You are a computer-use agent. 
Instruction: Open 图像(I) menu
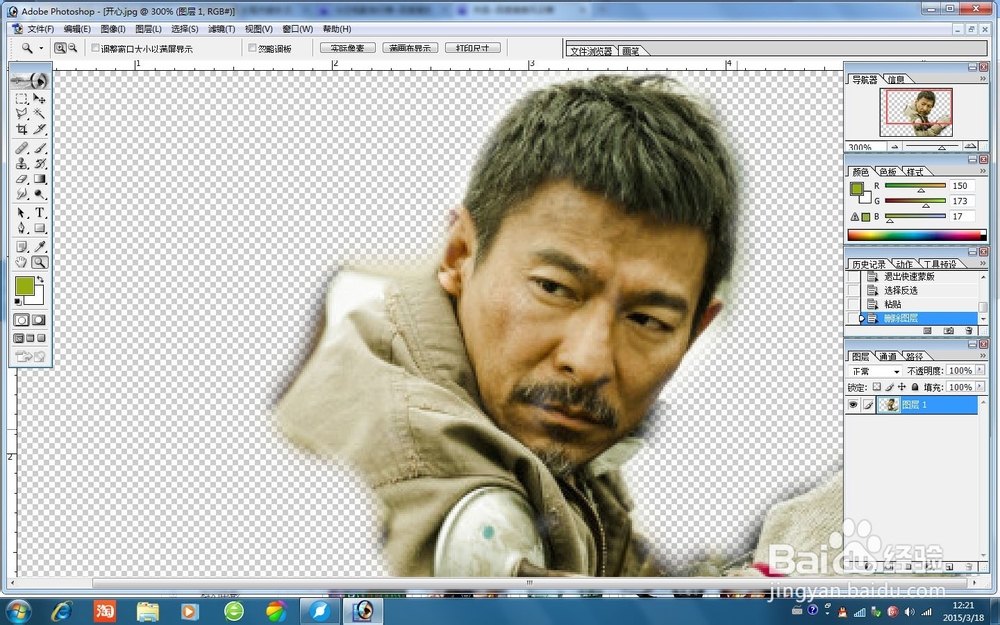(113, 29)
